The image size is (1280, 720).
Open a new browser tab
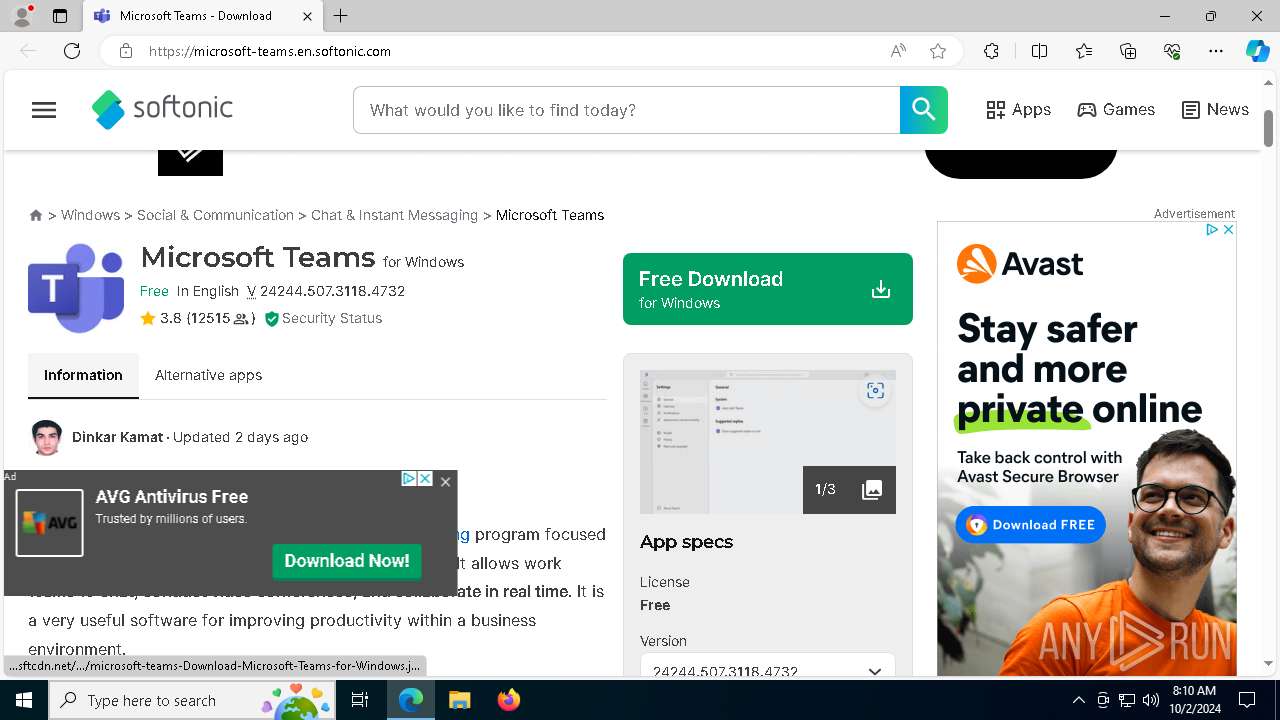[x=341, y=16]
